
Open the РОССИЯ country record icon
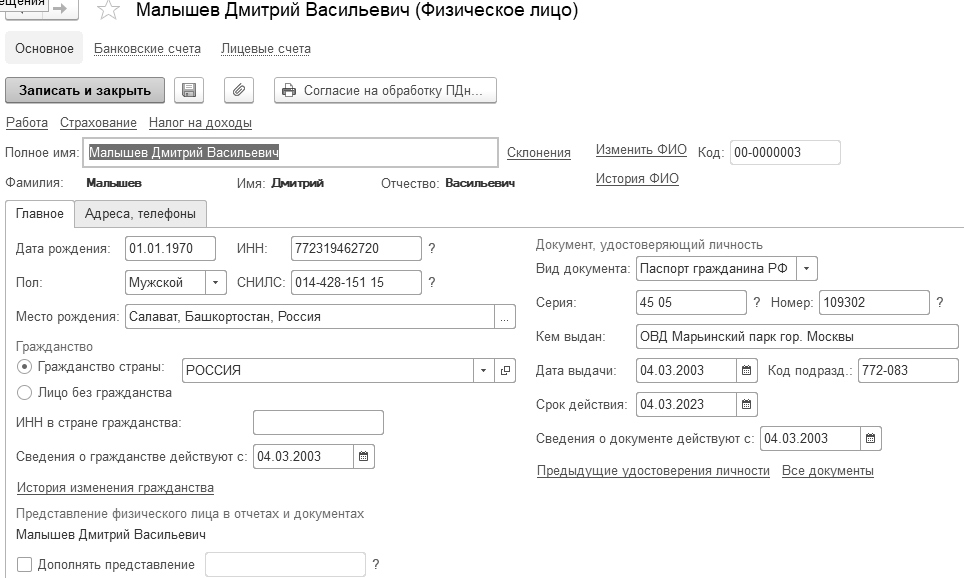(506, 371)
